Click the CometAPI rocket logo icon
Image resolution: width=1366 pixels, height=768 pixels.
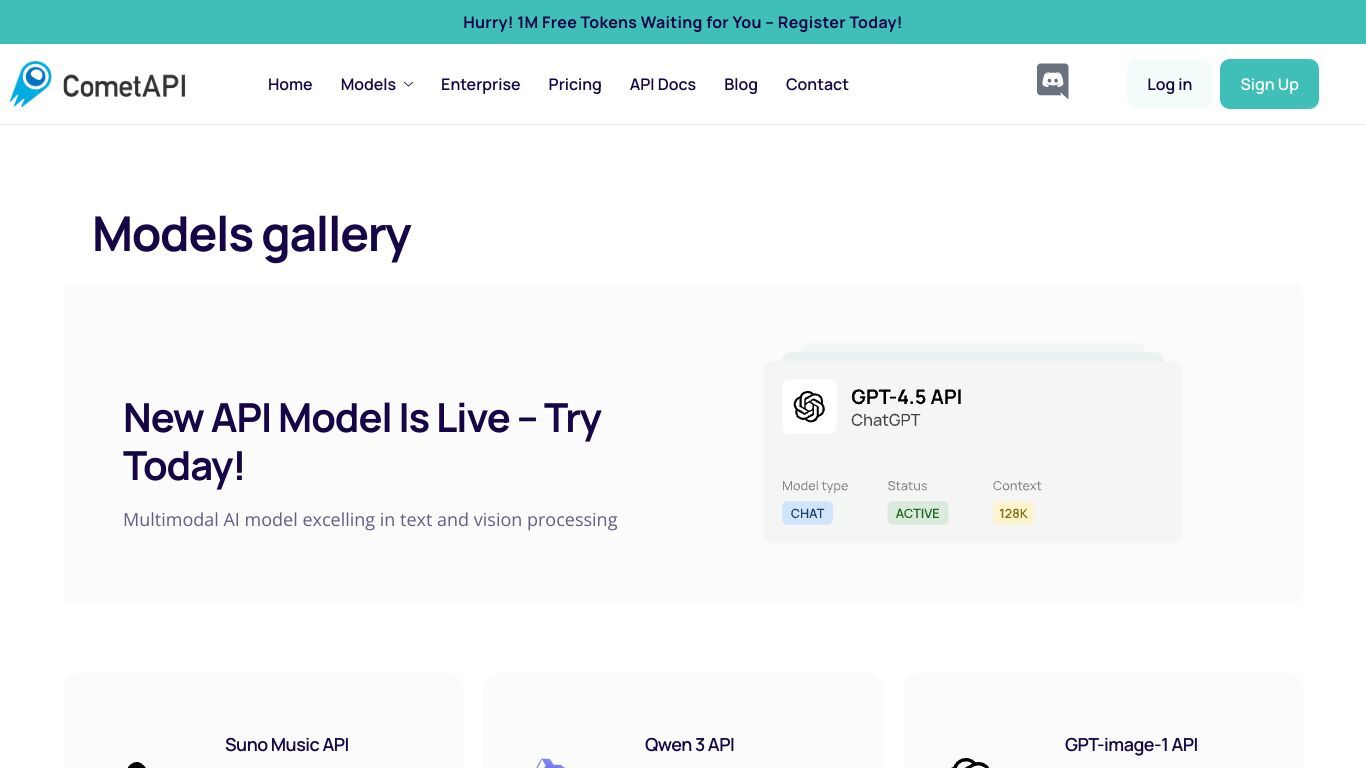coord(31,84)
